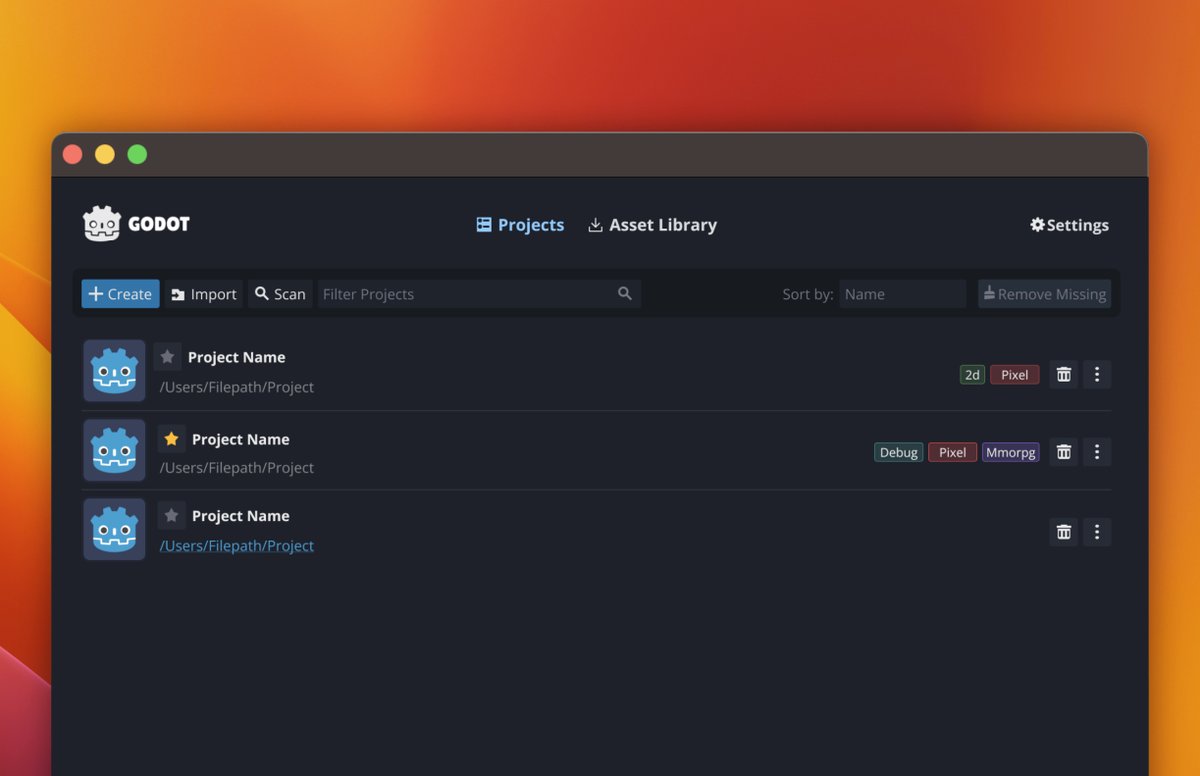The width and height of the screenshot is (1200, 776).
Task: Click the Godot mascot logo
Action: 104,222
